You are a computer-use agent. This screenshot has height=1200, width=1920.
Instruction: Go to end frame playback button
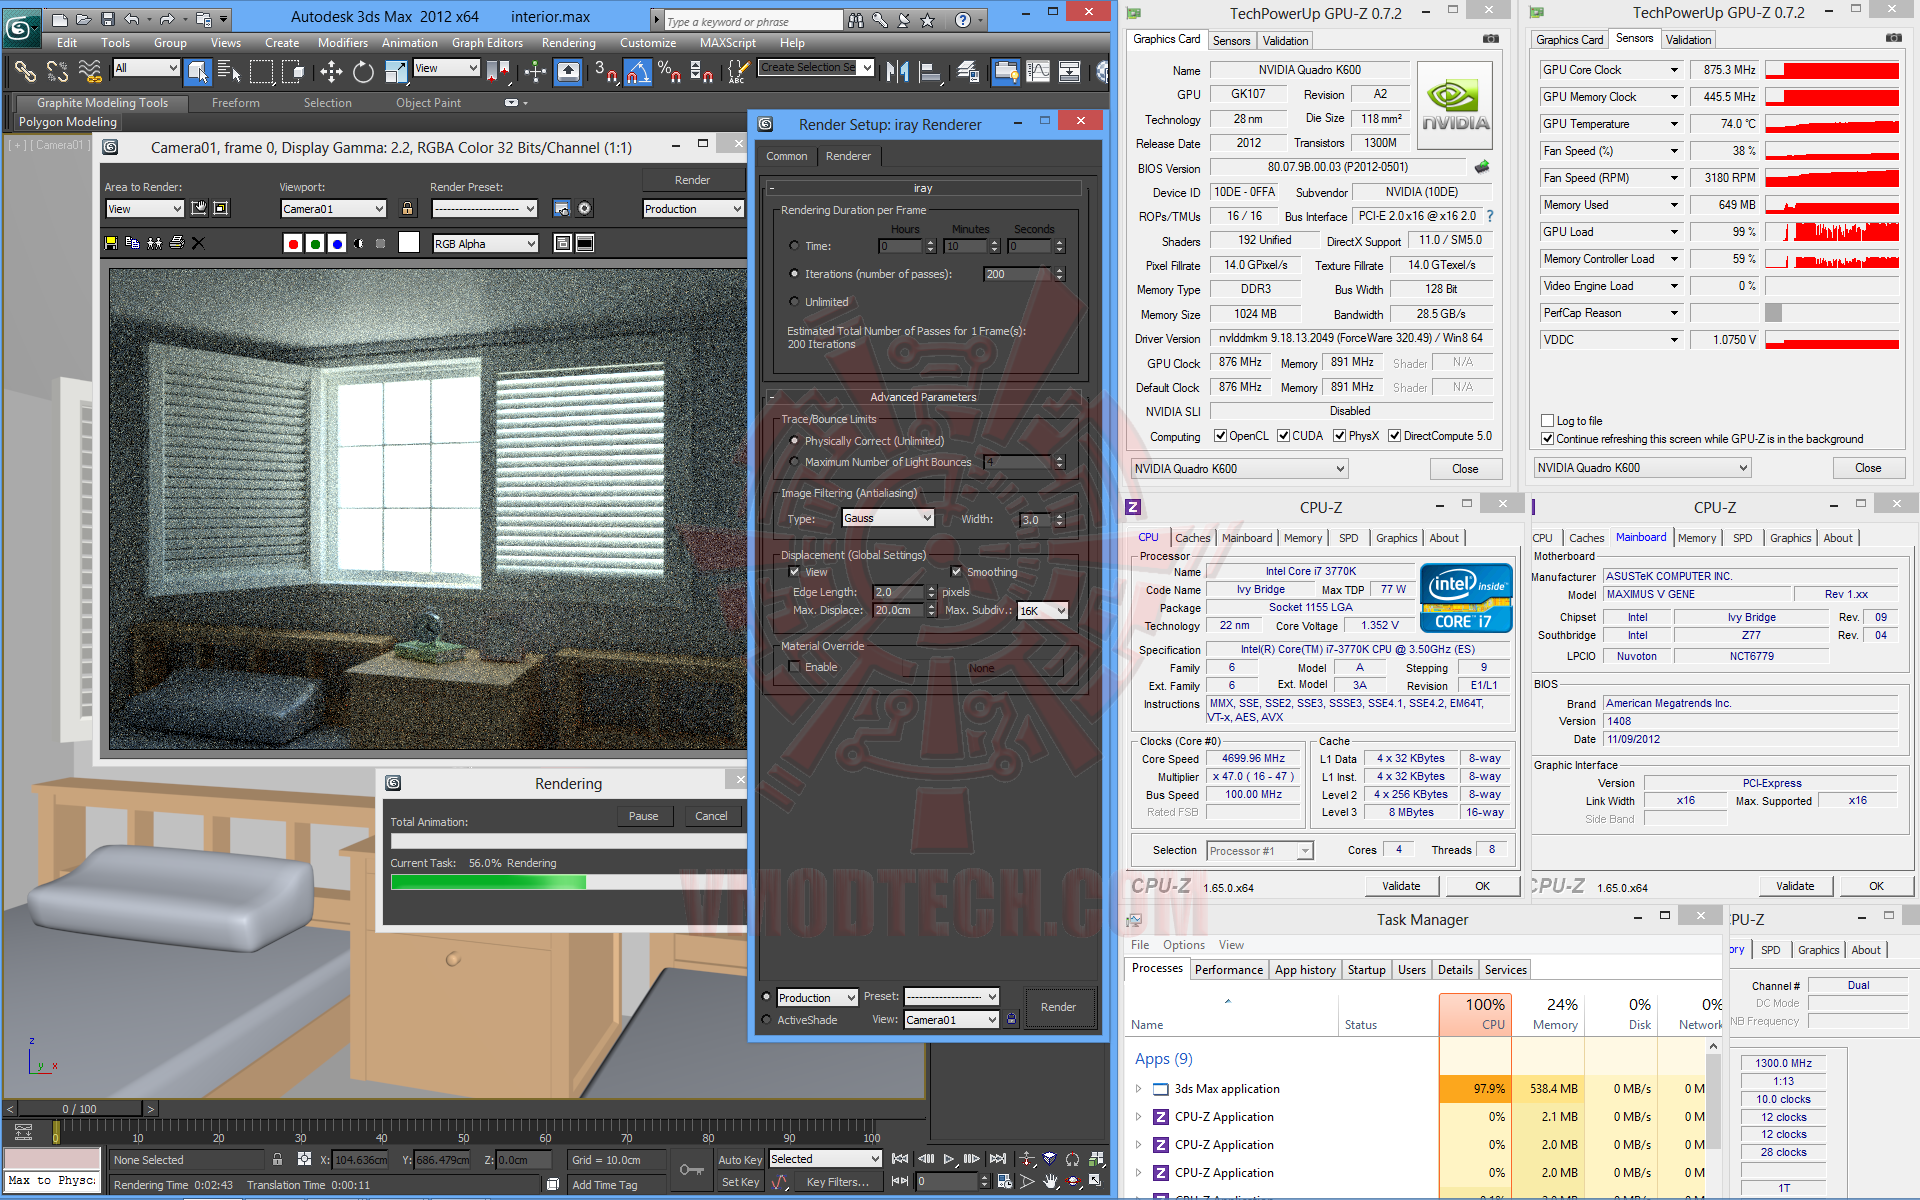tap(997, 1159)
